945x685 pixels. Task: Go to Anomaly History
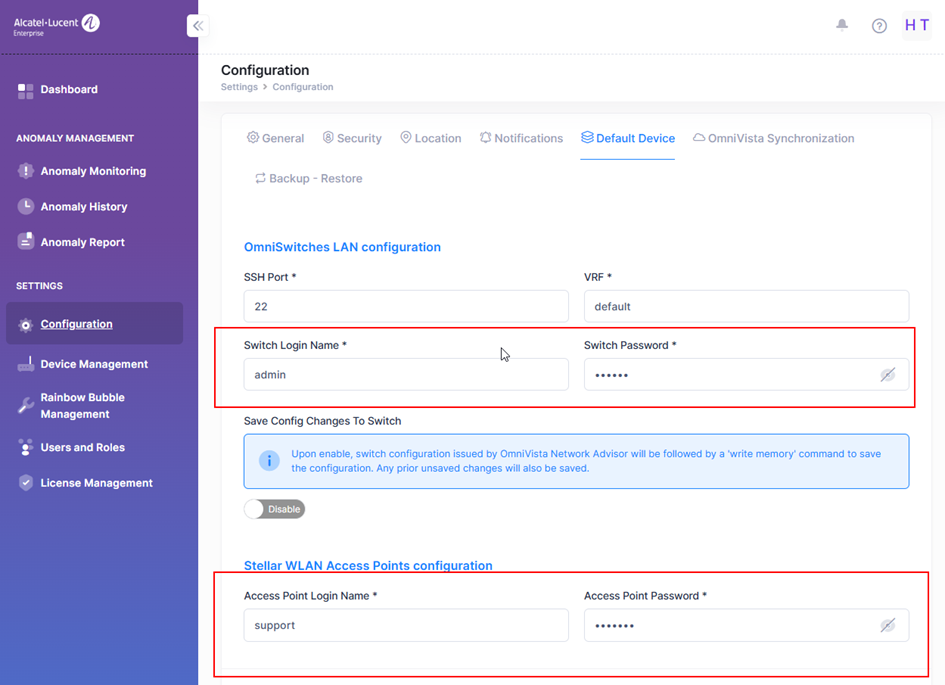(x=83, y=207)
